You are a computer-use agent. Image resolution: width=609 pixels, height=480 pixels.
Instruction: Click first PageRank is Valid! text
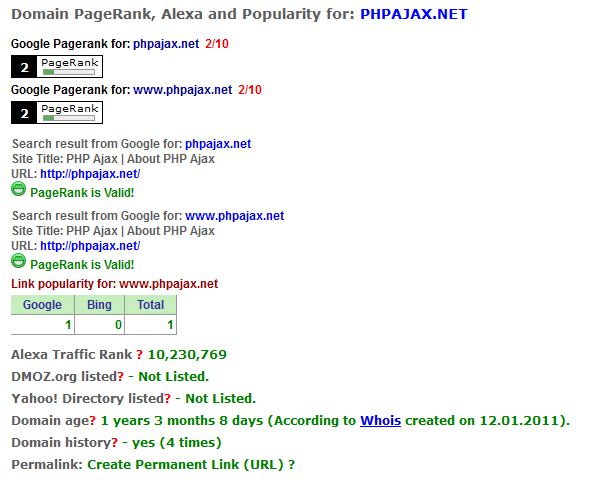tap(82, 193)
